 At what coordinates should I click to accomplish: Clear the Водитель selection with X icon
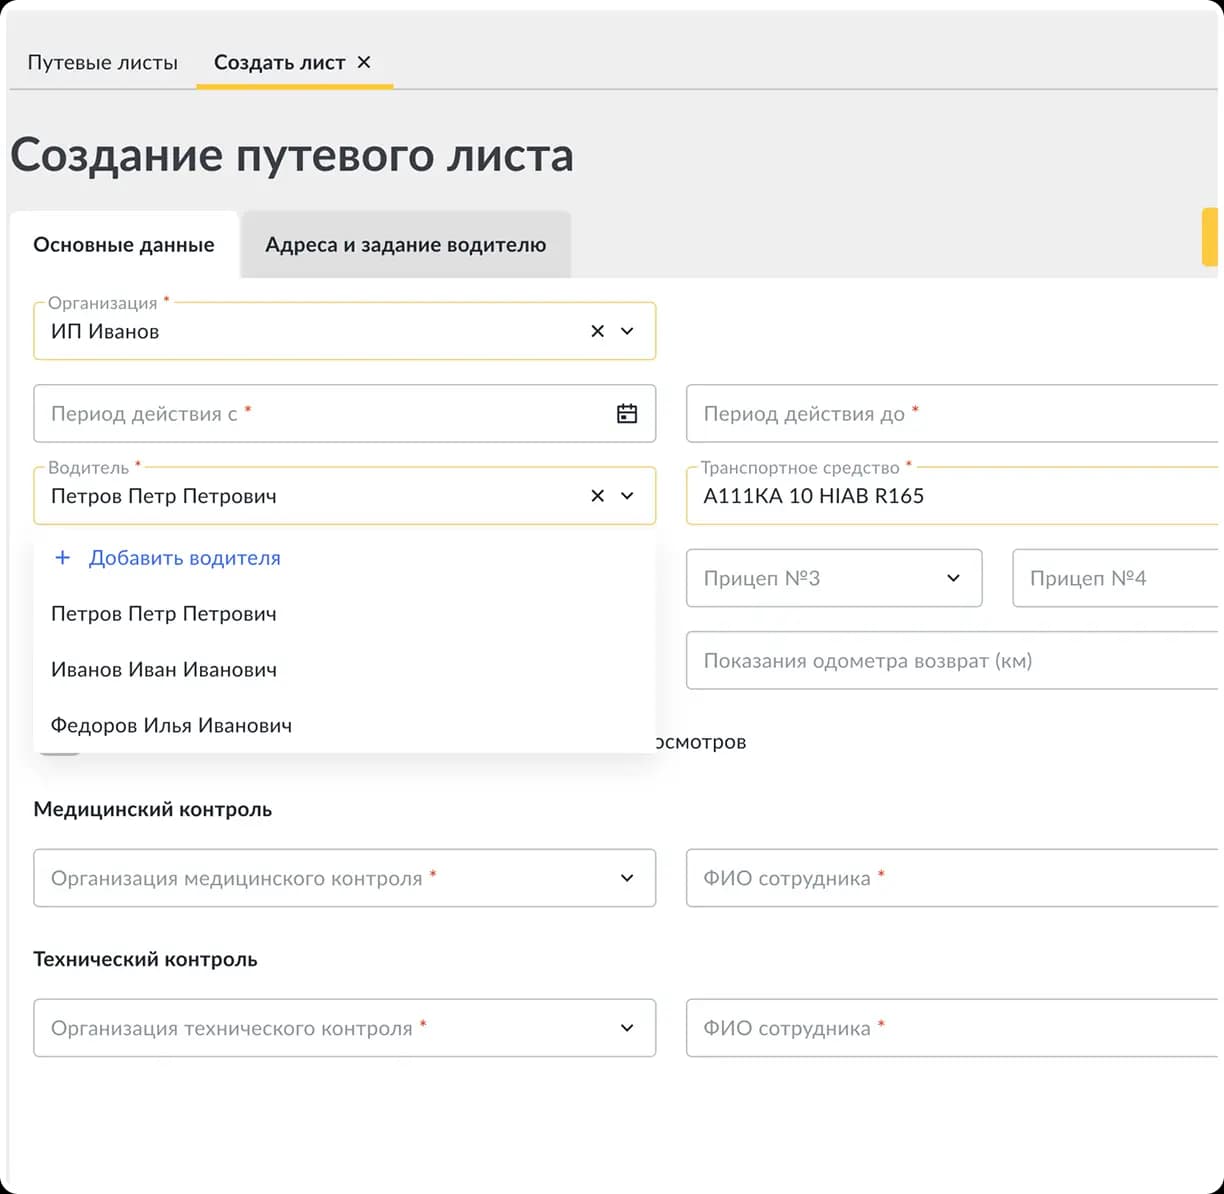tap(597, 496)
